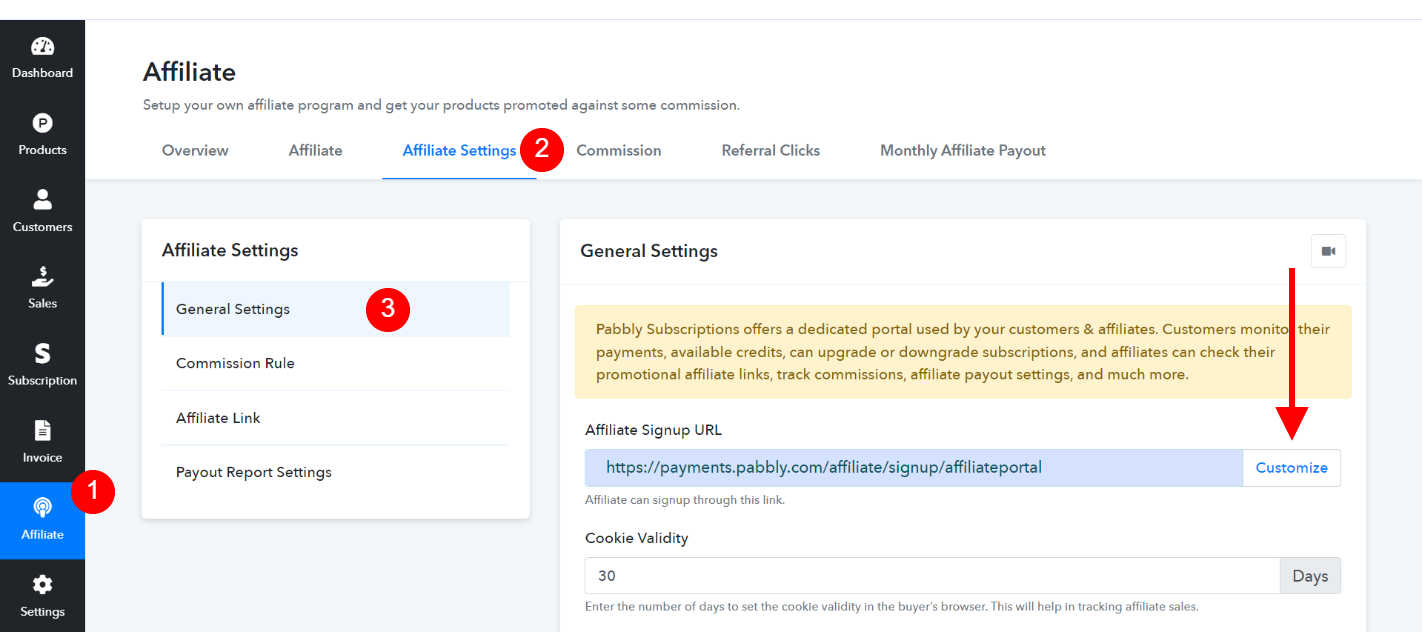Screen dimensions: 1422x632
Task: Go to Products sidebar icon
Action: point(42,123)
